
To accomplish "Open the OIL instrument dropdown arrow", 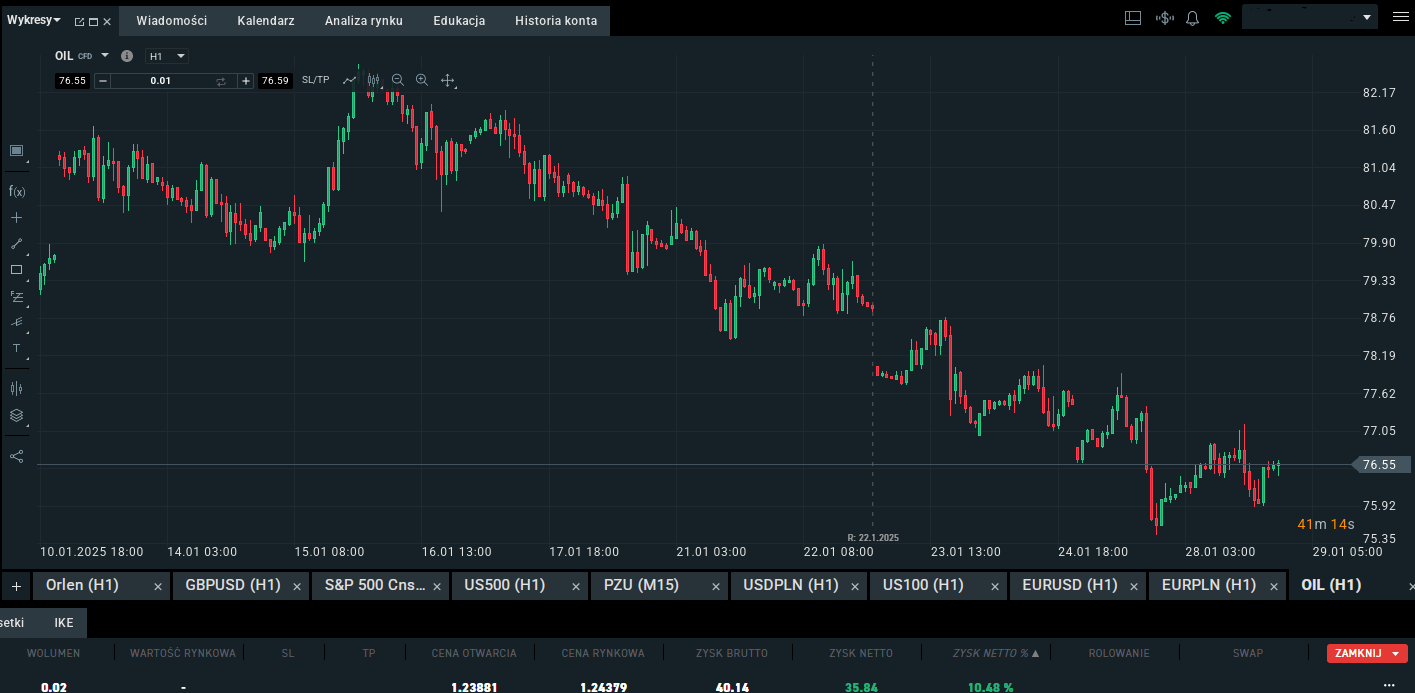I will pos(105,56).
